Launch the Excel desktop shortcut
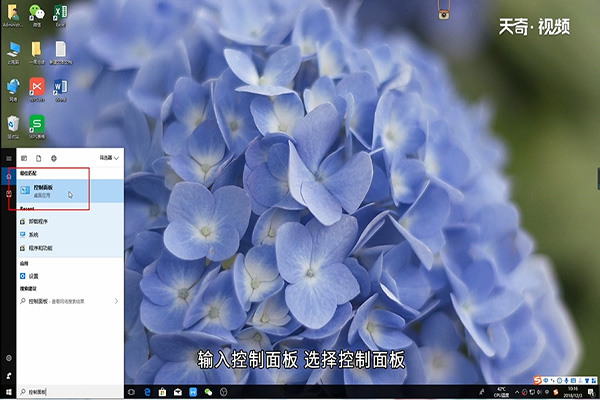The image size is (600, 400). pyautogui.click(x=60, y=15)
